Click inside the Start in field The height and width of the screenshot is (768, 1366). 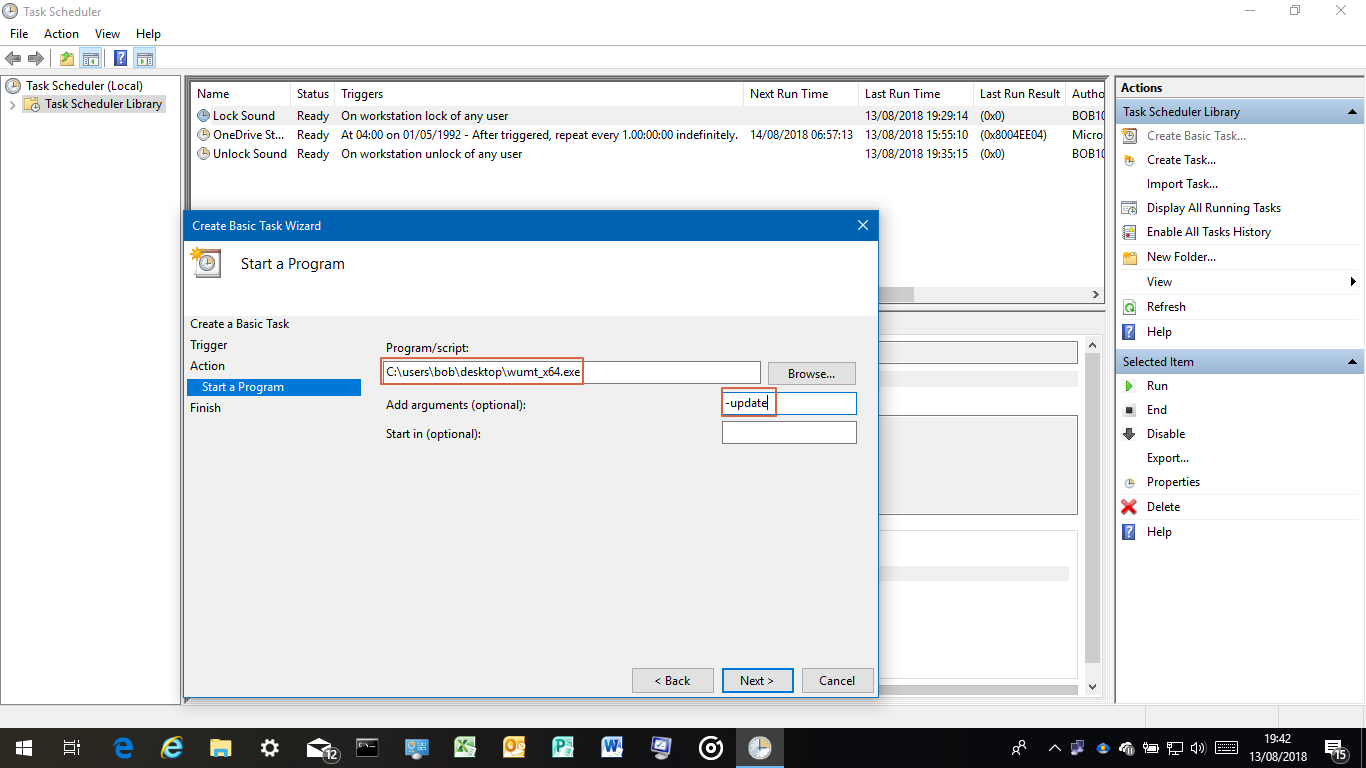(x=789, y=433)
